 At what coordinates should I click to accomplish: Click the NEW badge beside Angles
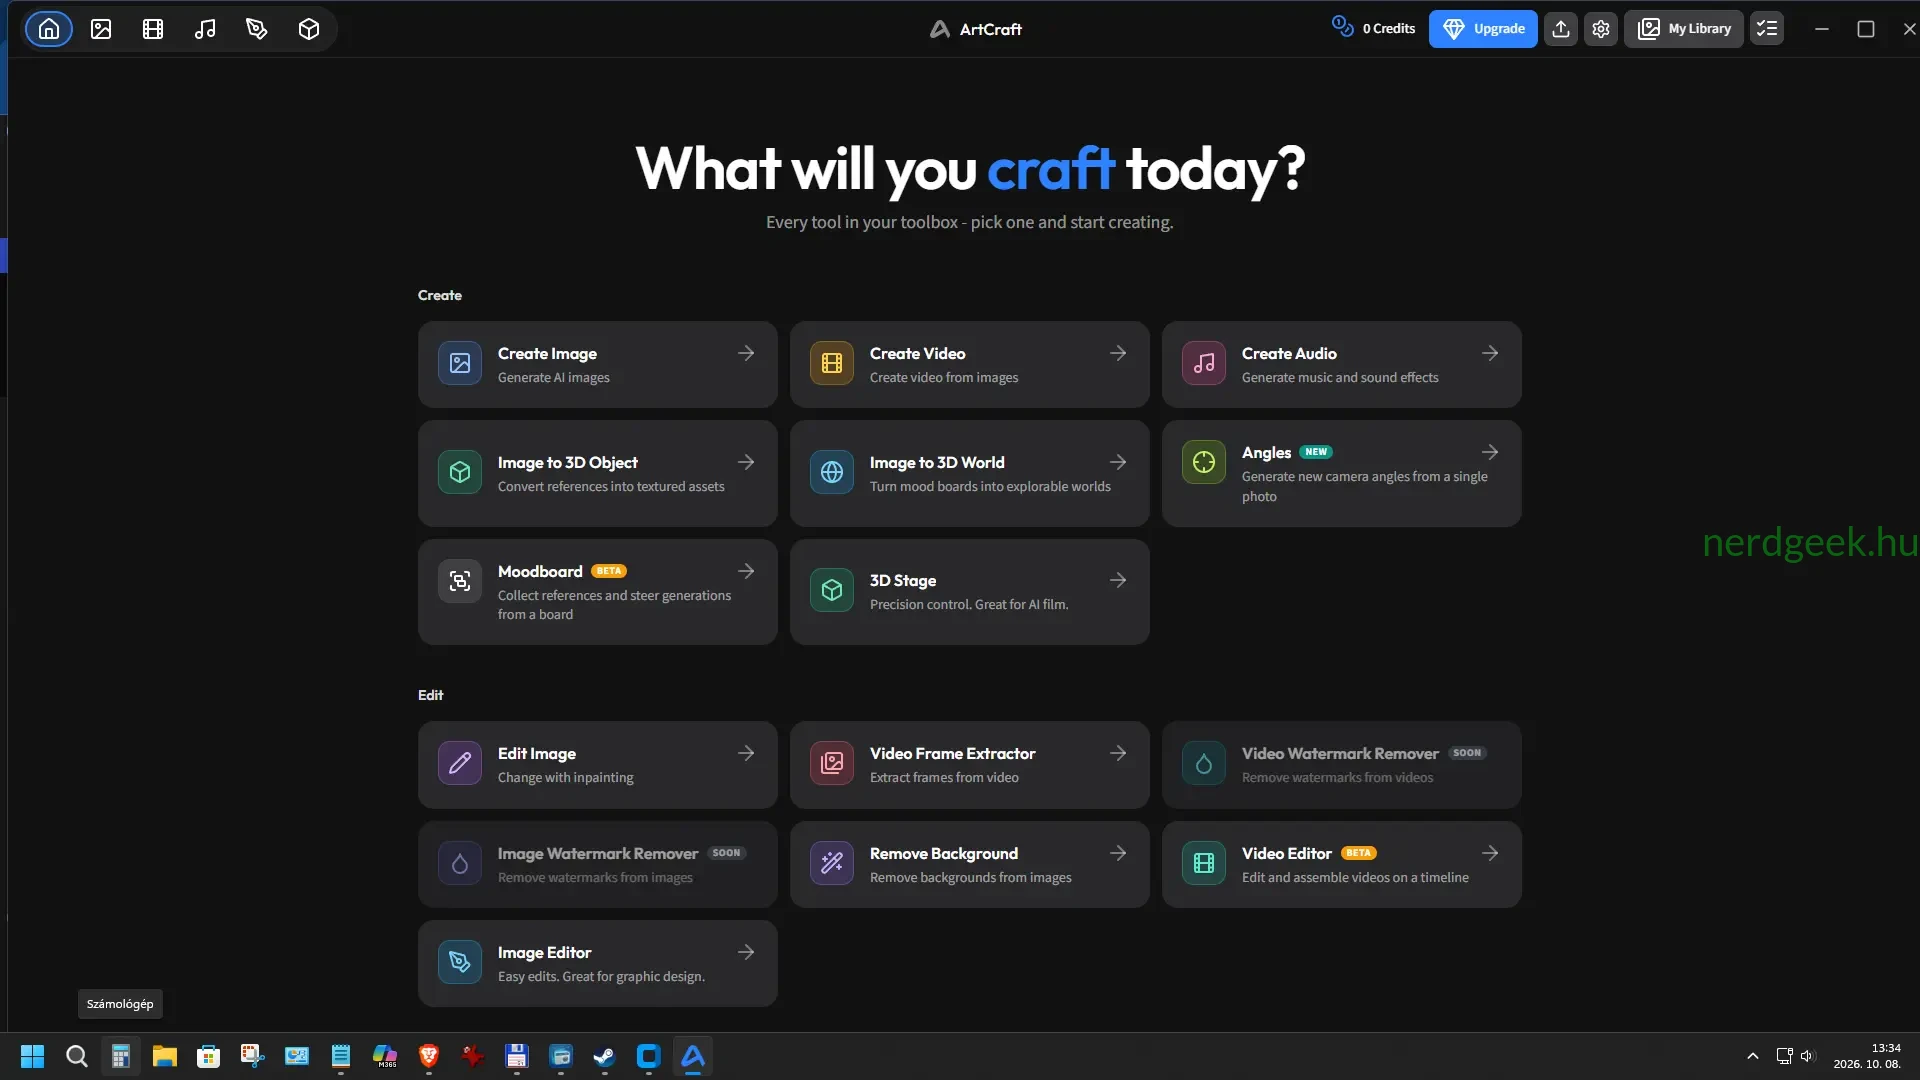1316,452
